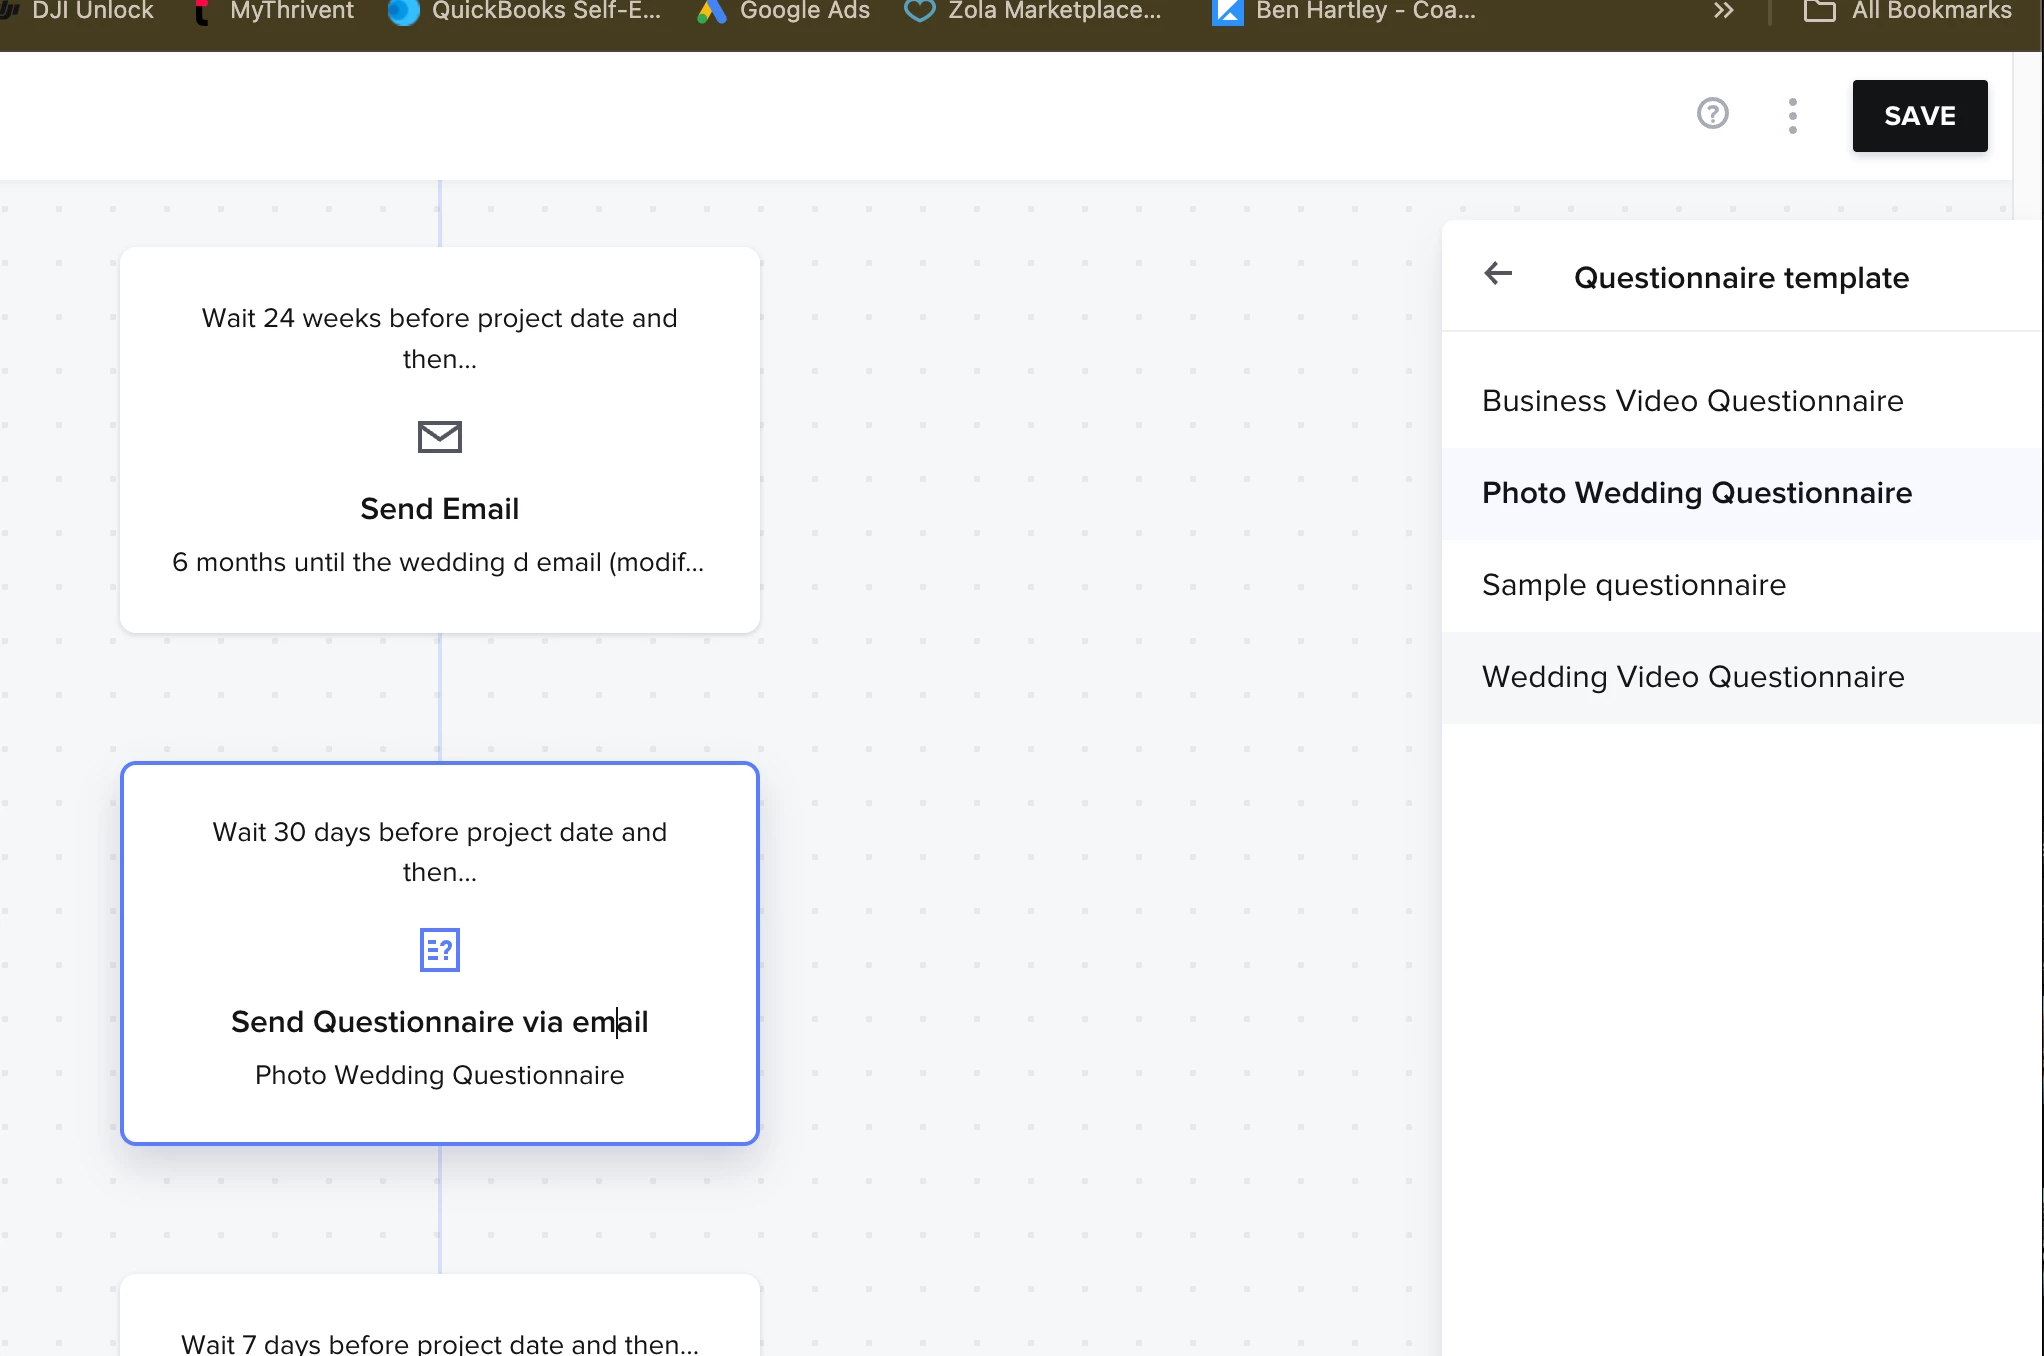Select Business Video Questionnaire template
Image resolution: width=2044 pixels, height=1356 pixels.
tap(1692, 401)
